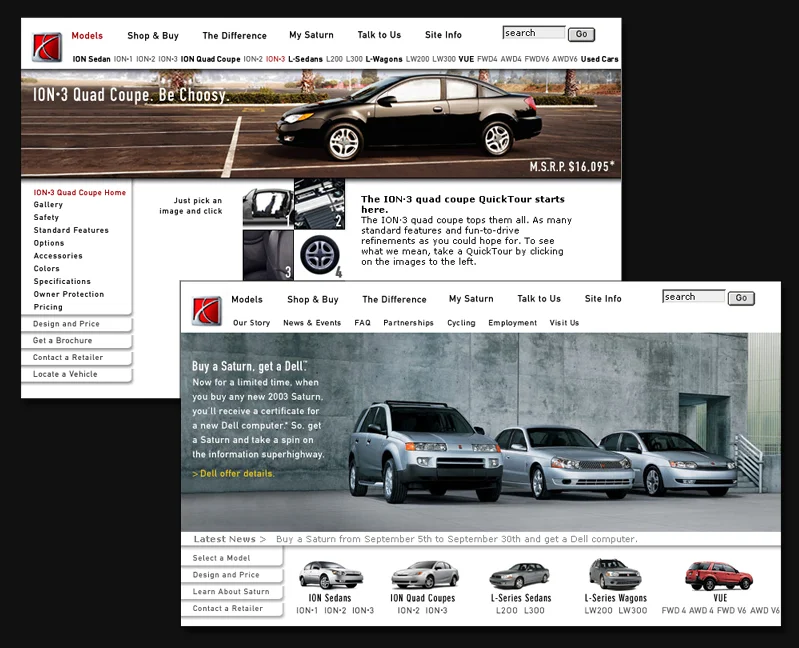Open The Difference in the front window
The image size is (799, 648).
point(394,300)
